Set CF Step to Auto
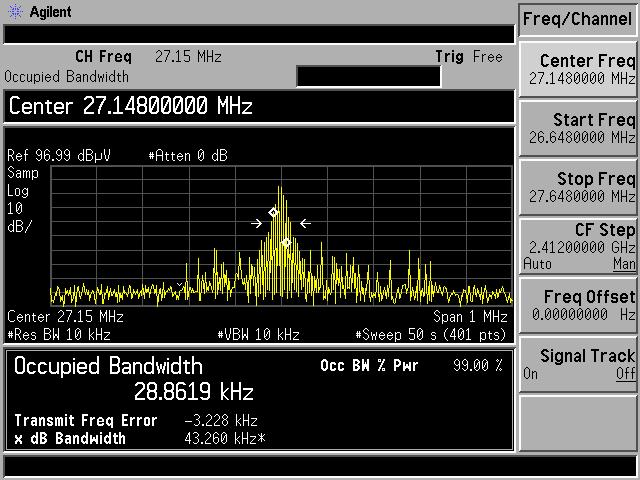Viewport: 640px width, 480px height. 536,264
